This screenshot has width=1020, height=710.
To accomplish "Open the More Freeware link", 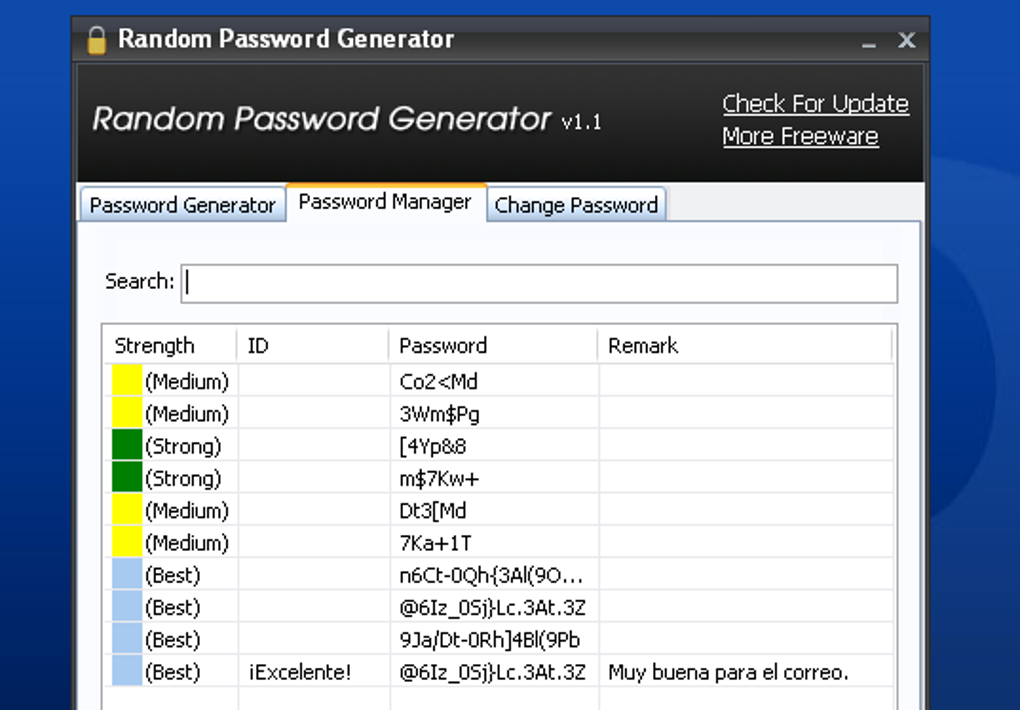I will (800, 137).
